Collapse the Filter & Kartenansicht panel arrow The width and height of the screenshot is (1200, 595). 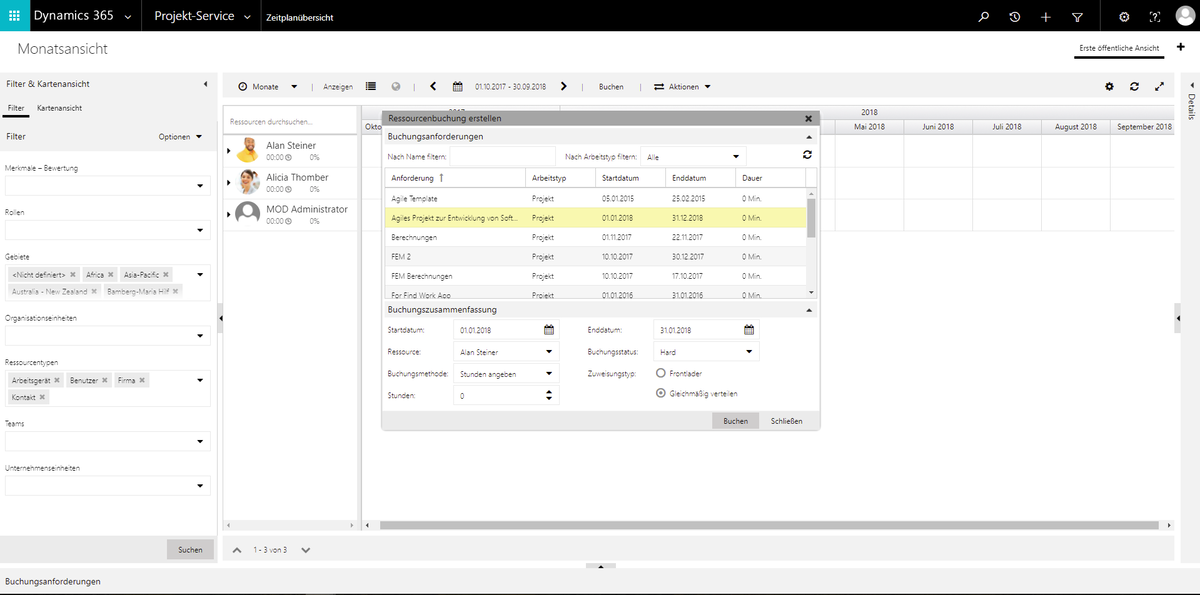coord(205,84)
